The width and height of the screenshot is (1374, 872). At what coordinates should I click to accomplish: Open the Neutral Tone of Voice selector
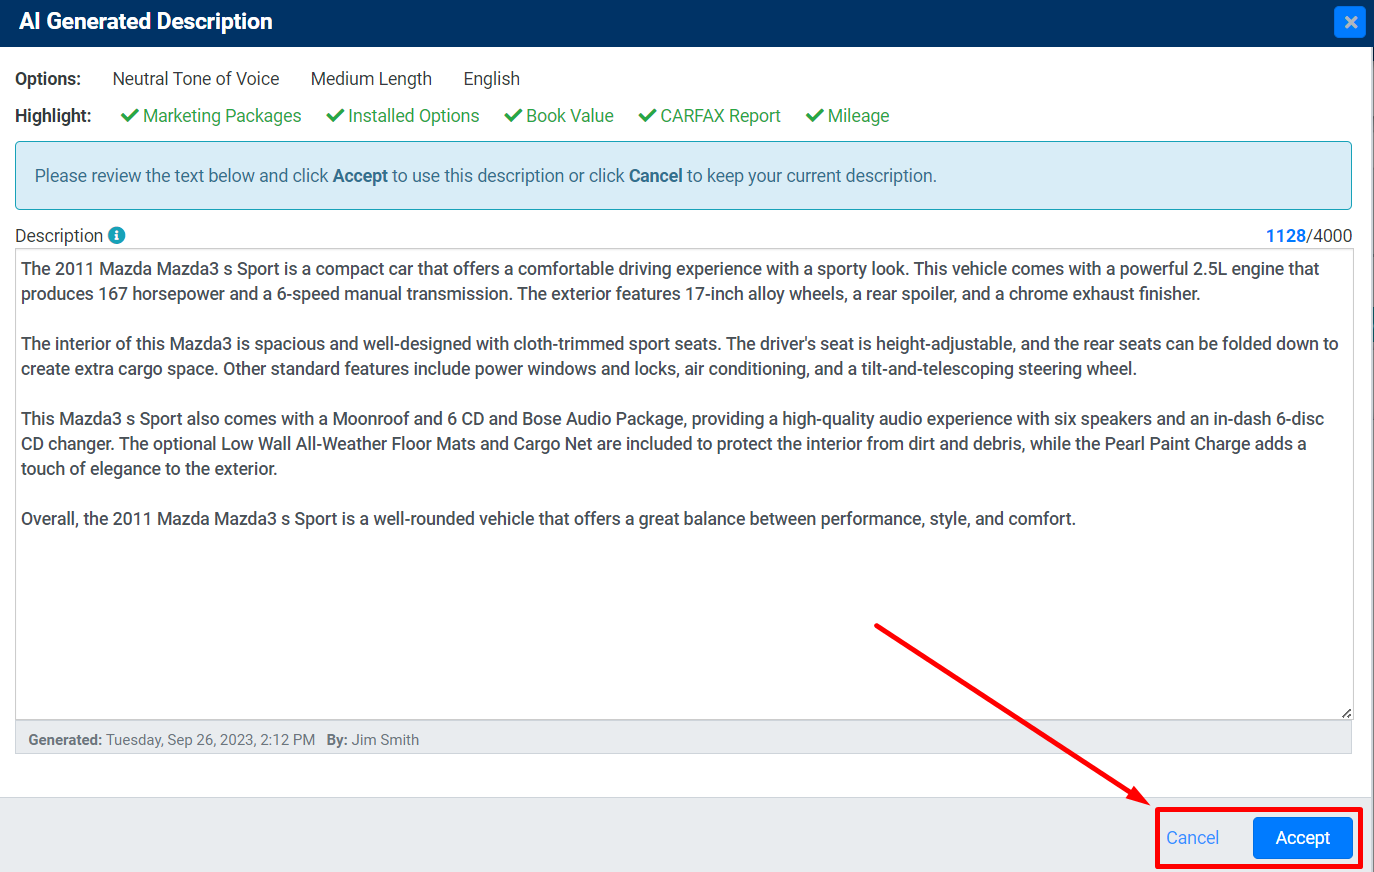click(x=195, y=79)
